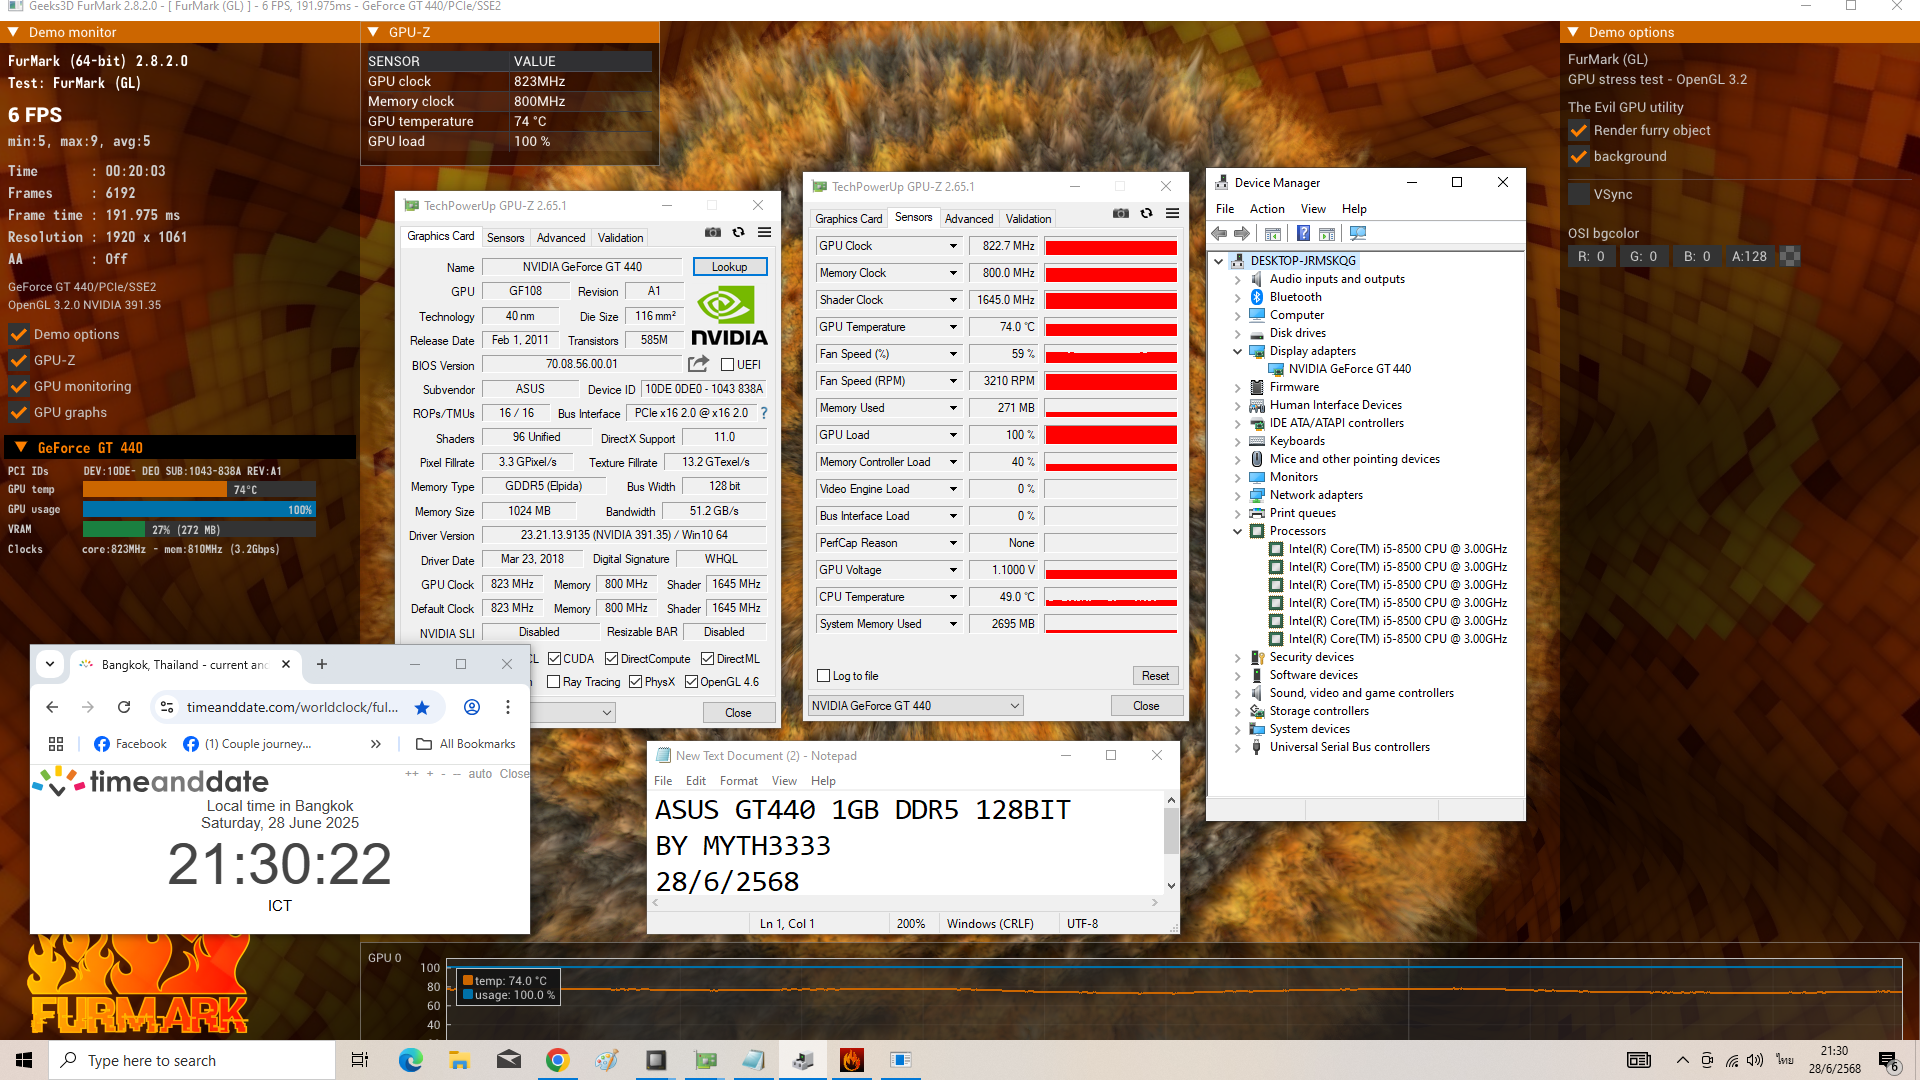Screen dimensions: 1920x1080
Task: Click the Device Manager forward arrow icon
Action: coord(1242,233)
